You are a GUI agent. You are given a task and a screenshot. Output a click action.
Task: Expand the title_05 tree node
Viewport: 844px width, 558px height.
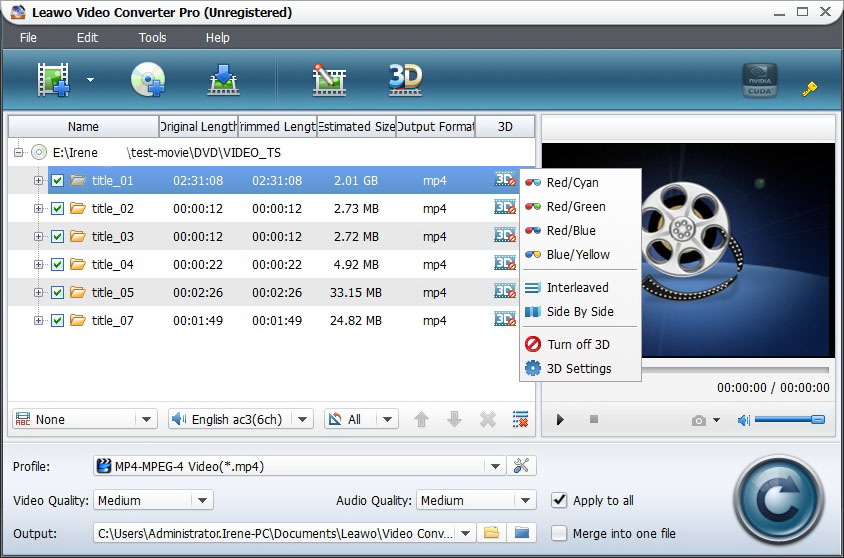(x=38, y=292)
